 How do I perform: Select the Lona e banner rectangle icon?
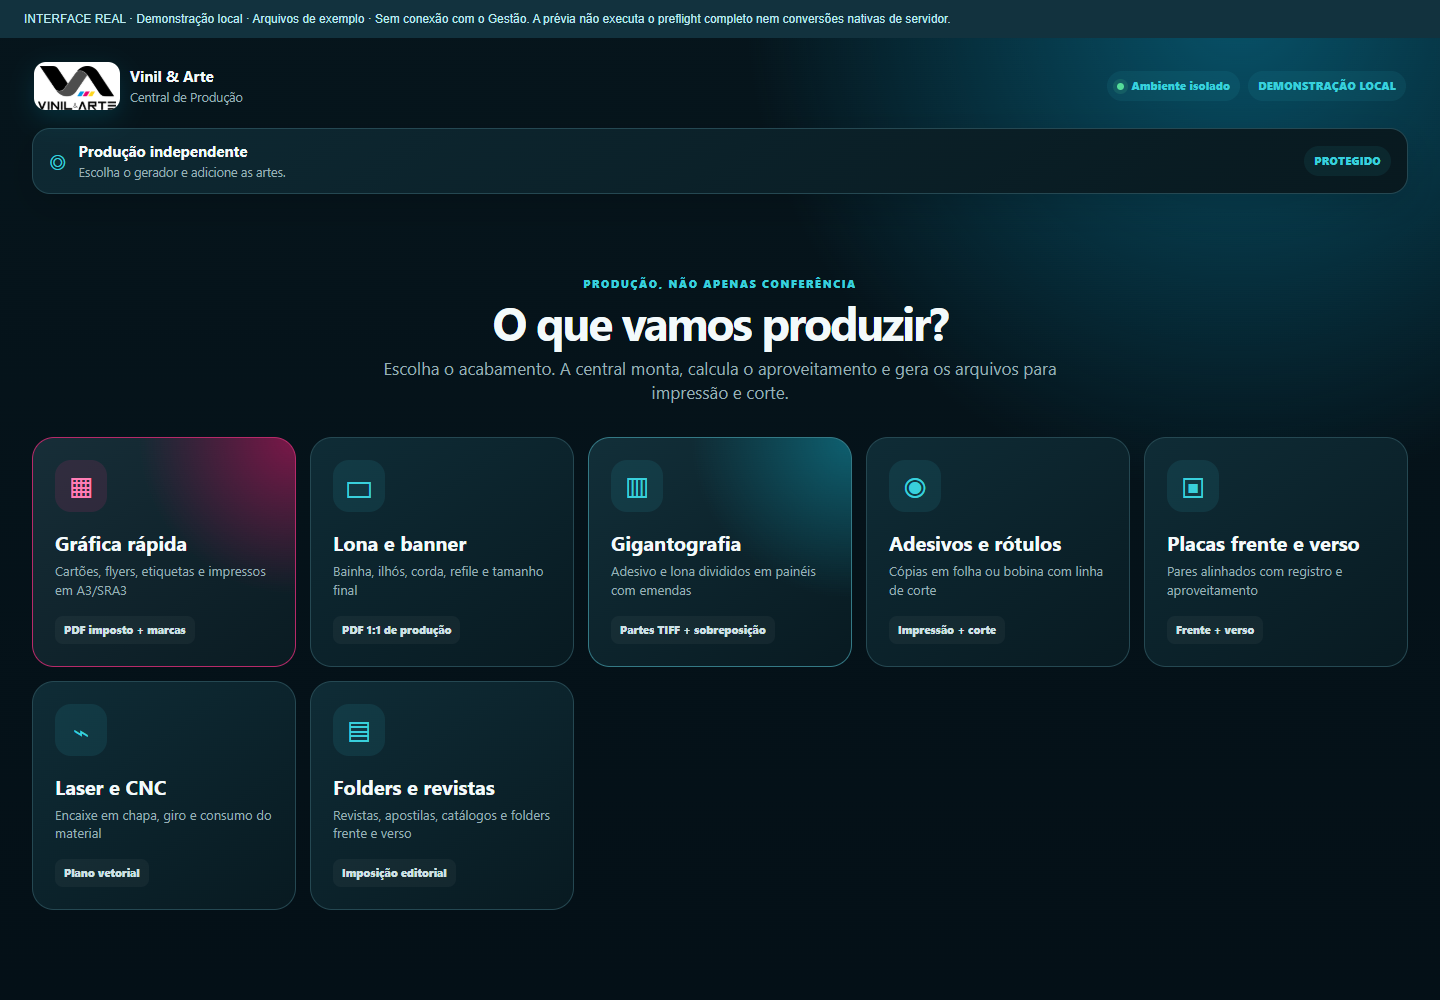(x=359, y=487)
